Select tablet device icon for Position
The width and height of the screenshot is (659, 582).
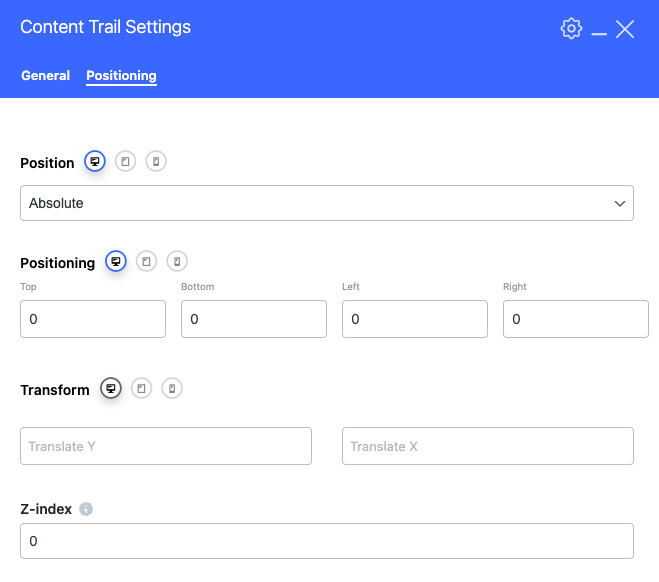pyautogui.click(x=125, y=162)
